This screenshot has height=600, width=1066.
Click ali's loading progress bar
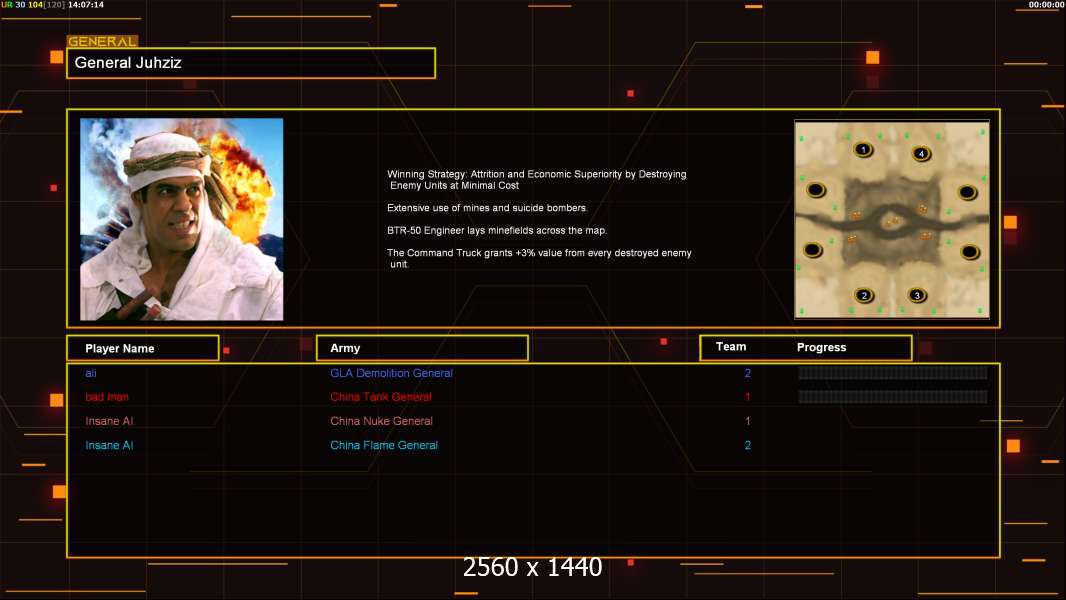tap(893, 372)
